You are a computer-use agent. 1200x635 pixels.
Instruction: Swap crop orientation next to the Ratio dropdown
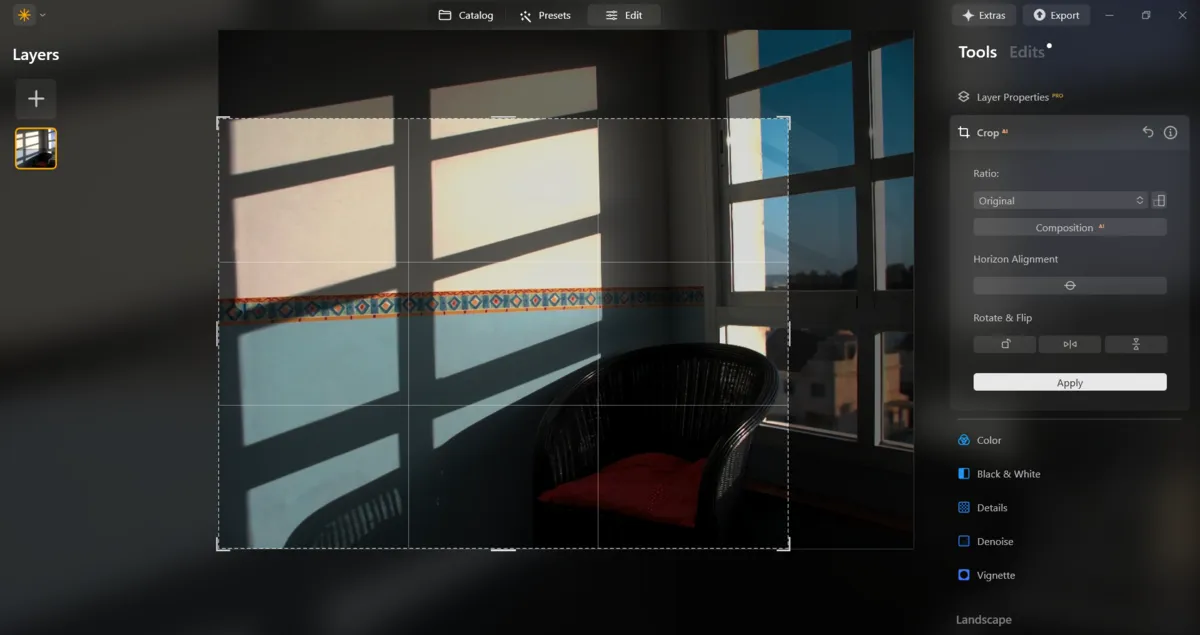pyautogui.click(x=1160, y=200)
